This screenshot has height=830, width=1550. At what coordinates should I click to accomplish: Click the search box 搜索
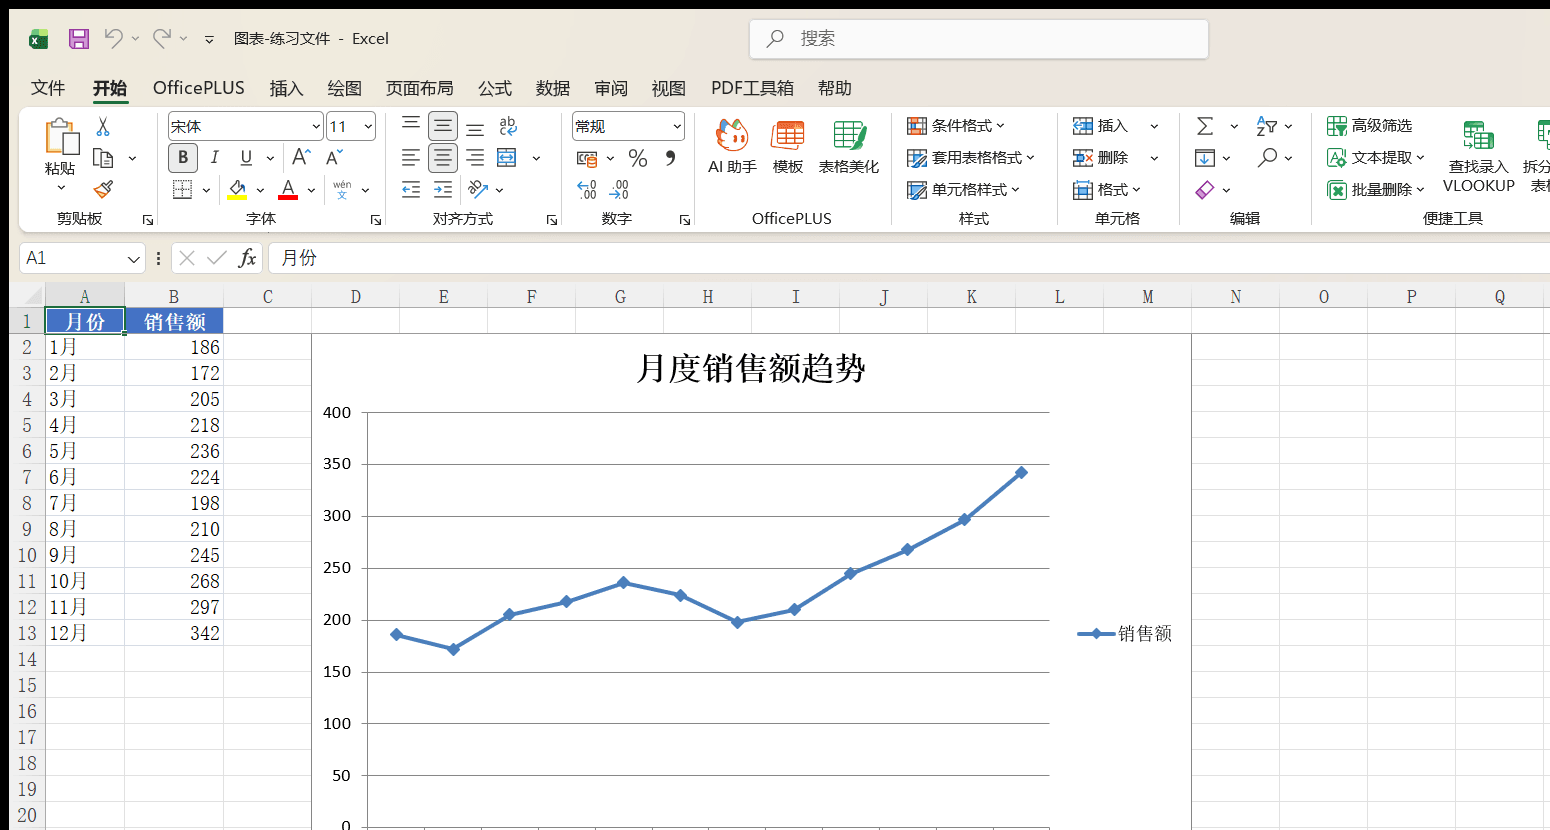pyautogui.click(x=979, y=39)
